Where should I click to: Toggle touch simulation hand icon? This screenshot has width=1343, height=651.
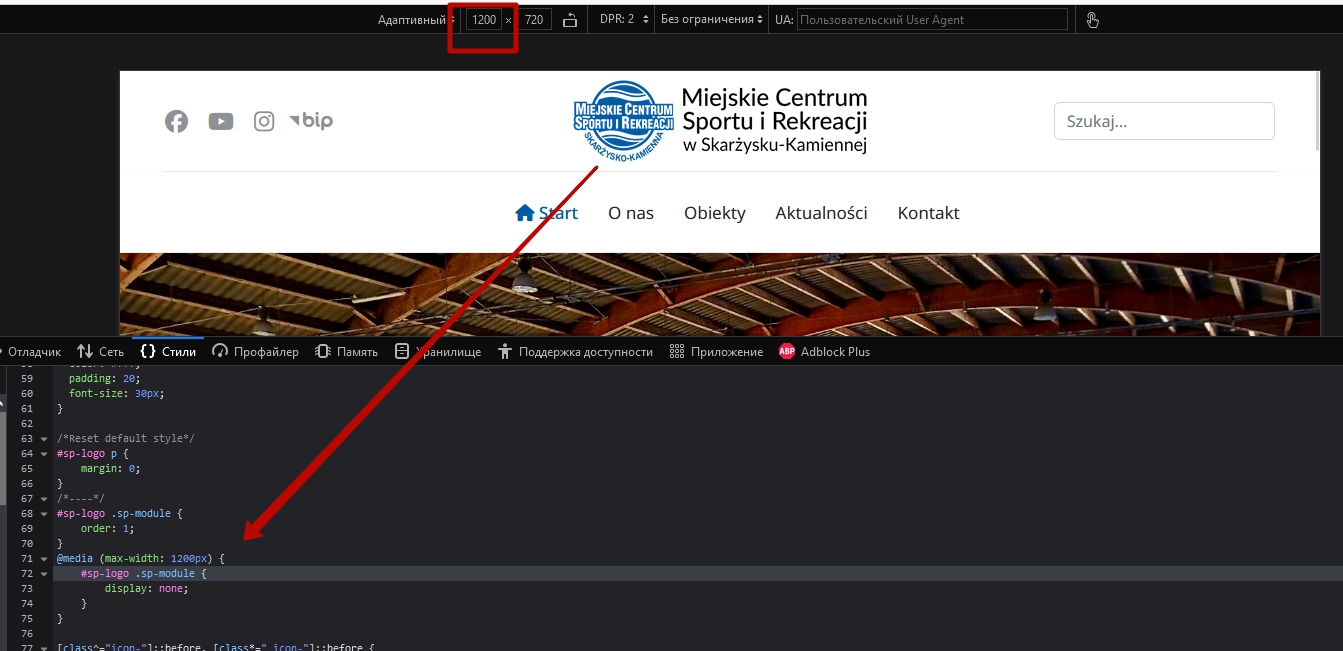point(1092,20)
